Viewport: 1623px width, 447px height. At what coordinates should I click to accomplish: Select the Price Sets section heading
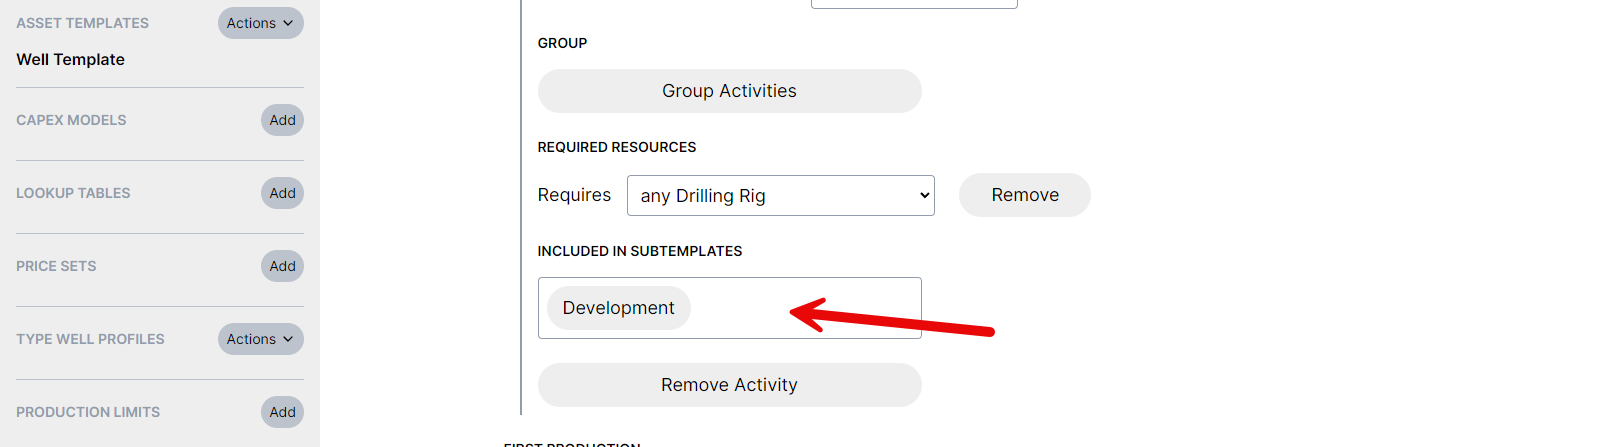point(56,266)
